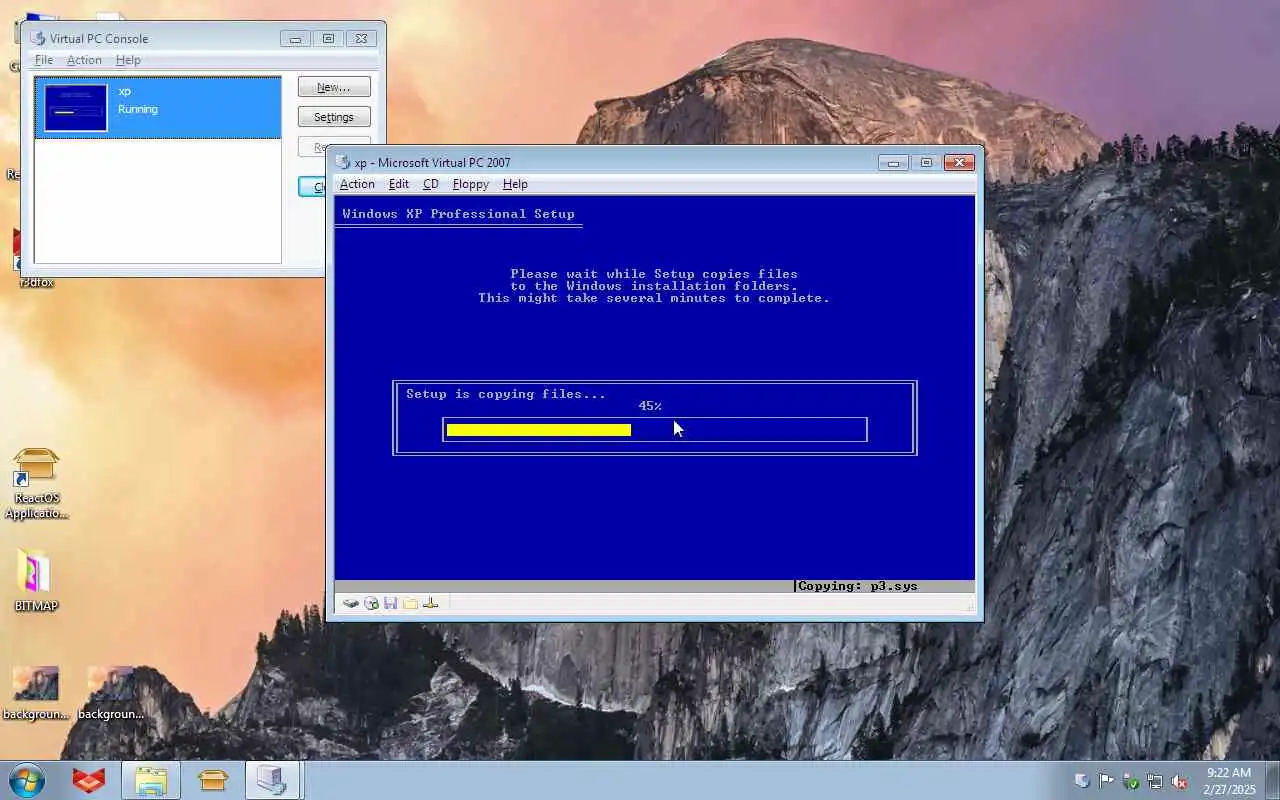Minimize the Virtual PC Console window
Image resolution: width=1280 pixels, height=800 pixels.
[x=295, y=39]
